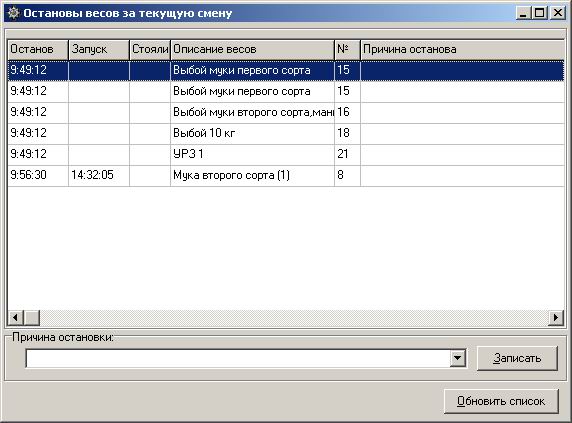Select the Мука второго сорта (1) row

click(x=286, y=175)
